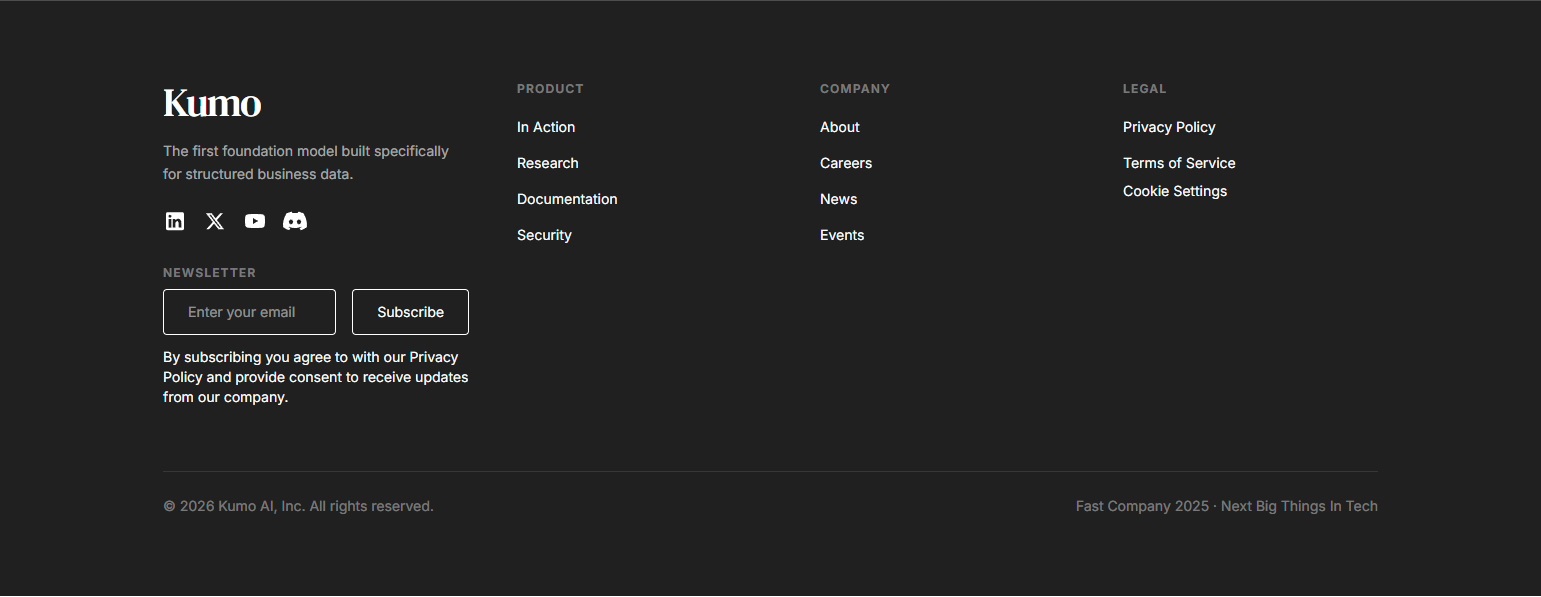Visit Kumo on X
1541x597 pixels.
[215, 221]
